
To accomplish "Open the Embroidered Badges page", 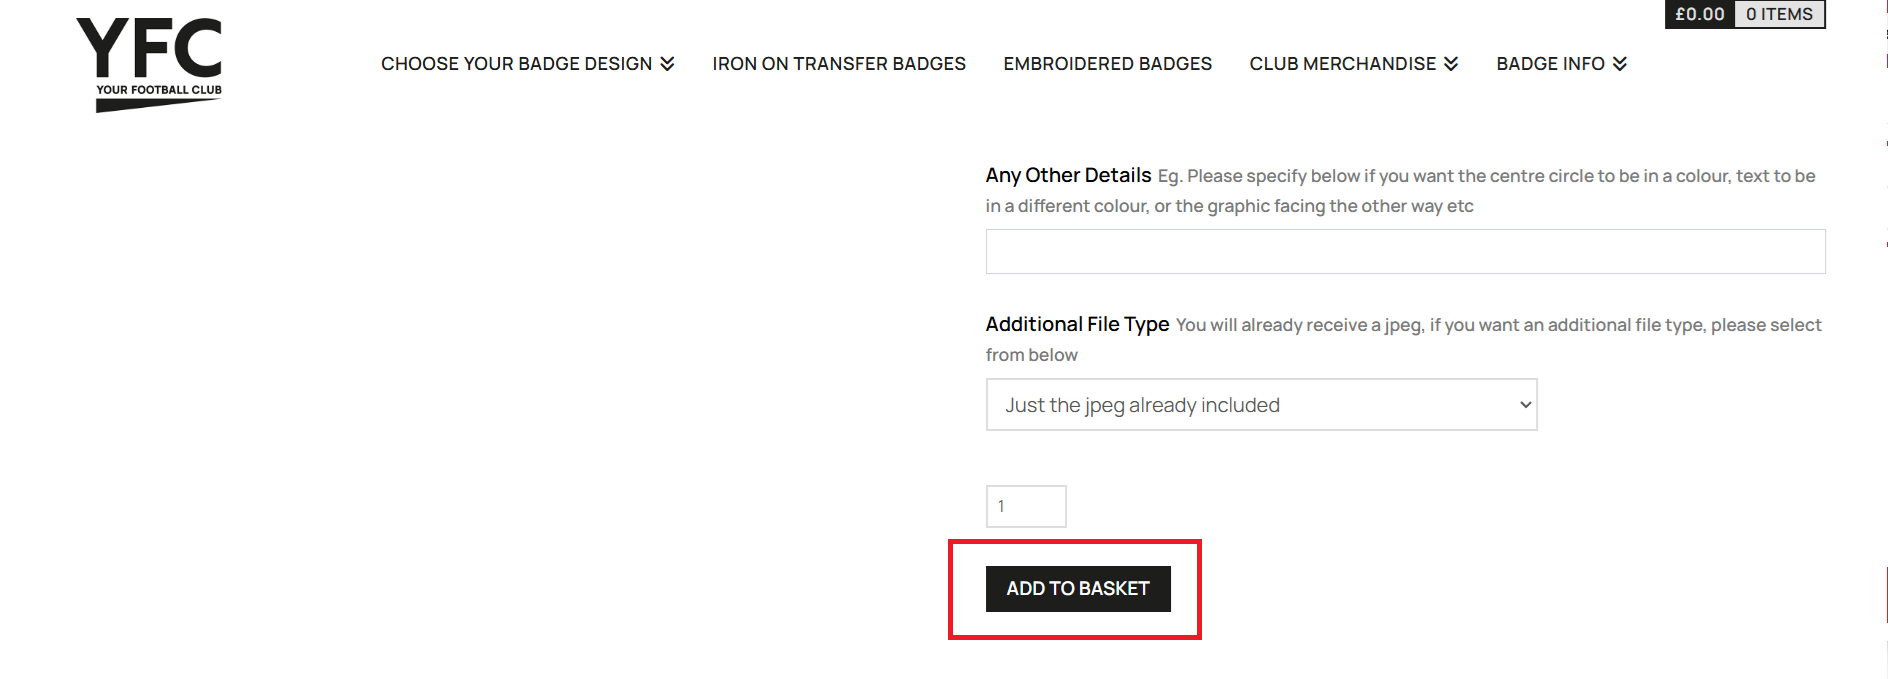I will click(x=1107, y=64).
